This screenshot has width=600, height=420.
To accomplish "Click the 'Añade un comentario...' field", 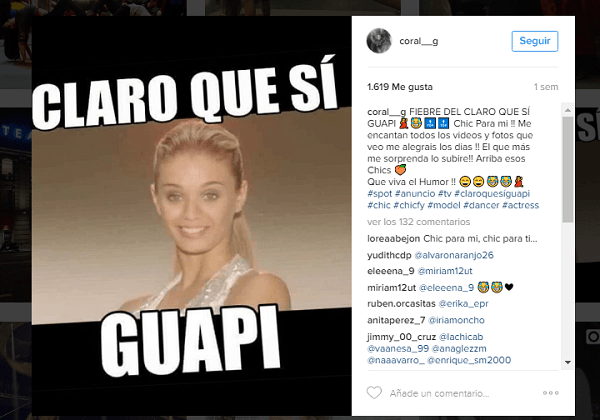I will click(439, 393).
